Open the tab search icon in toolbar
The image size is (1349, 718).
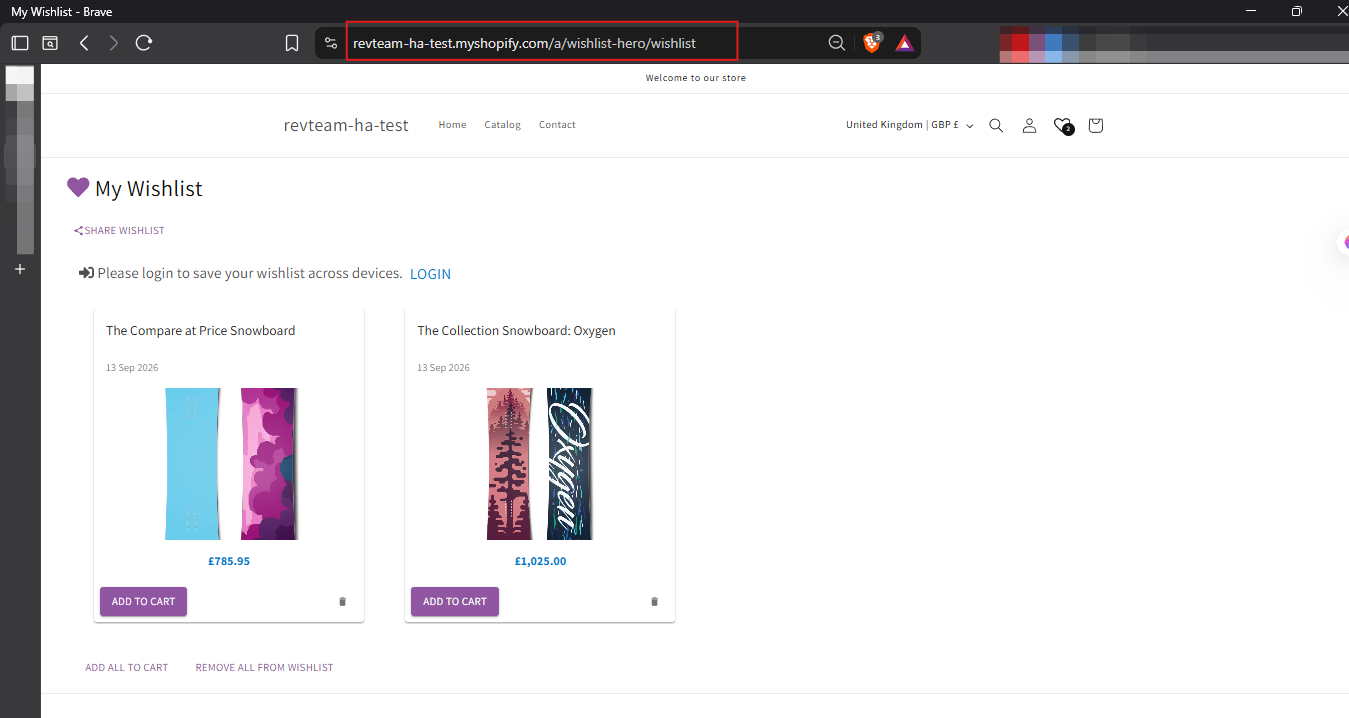[50, 43]
